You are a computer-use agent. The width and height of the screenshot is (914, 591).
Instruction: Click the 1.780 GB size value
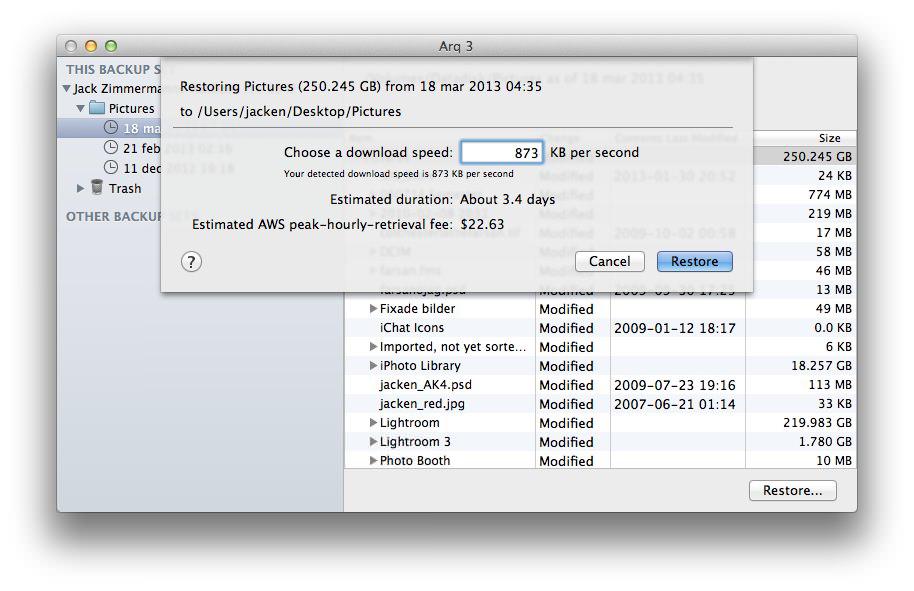825,441
